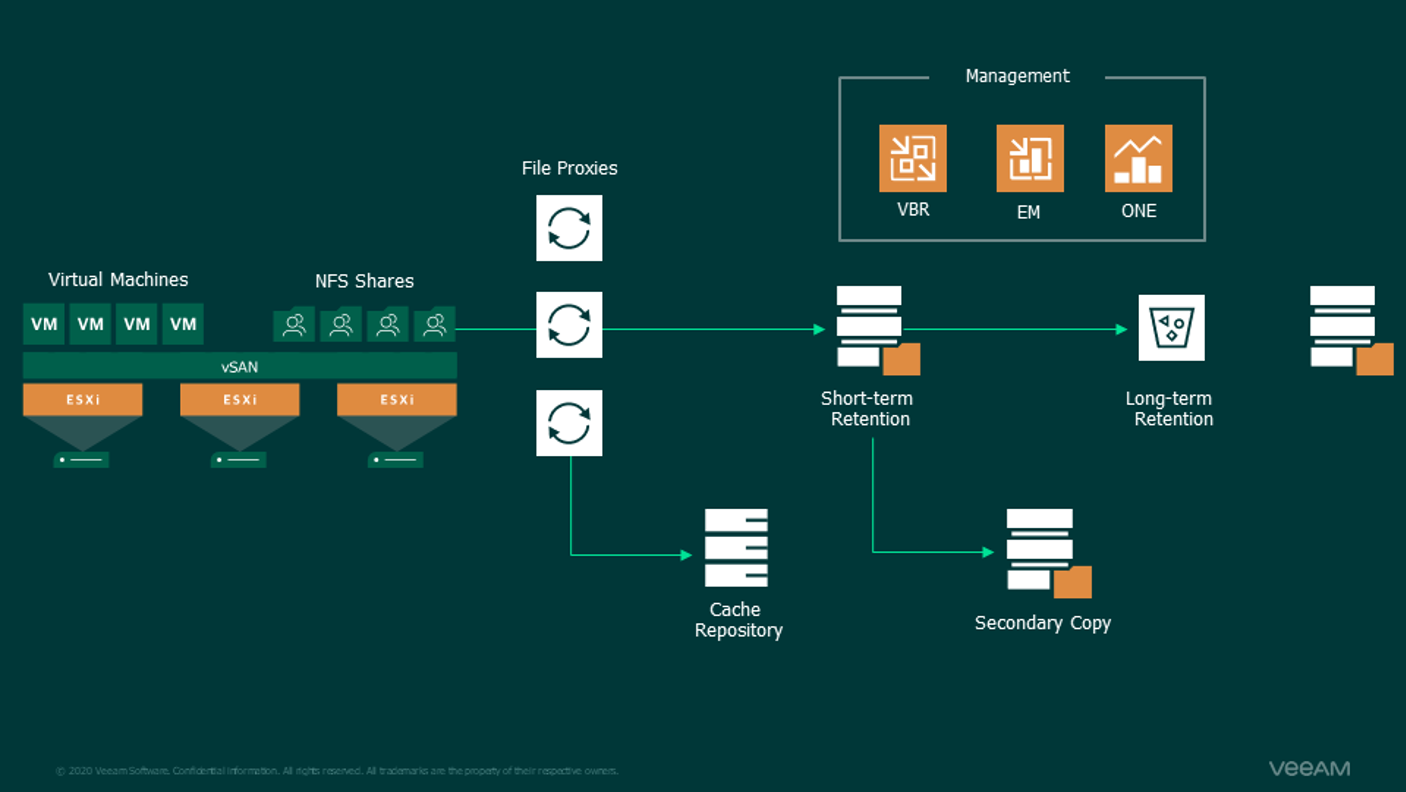Viewport: 1406px width, 792px height.
Task: Click the rightmost NFS share icon
Action: [434, 324]
